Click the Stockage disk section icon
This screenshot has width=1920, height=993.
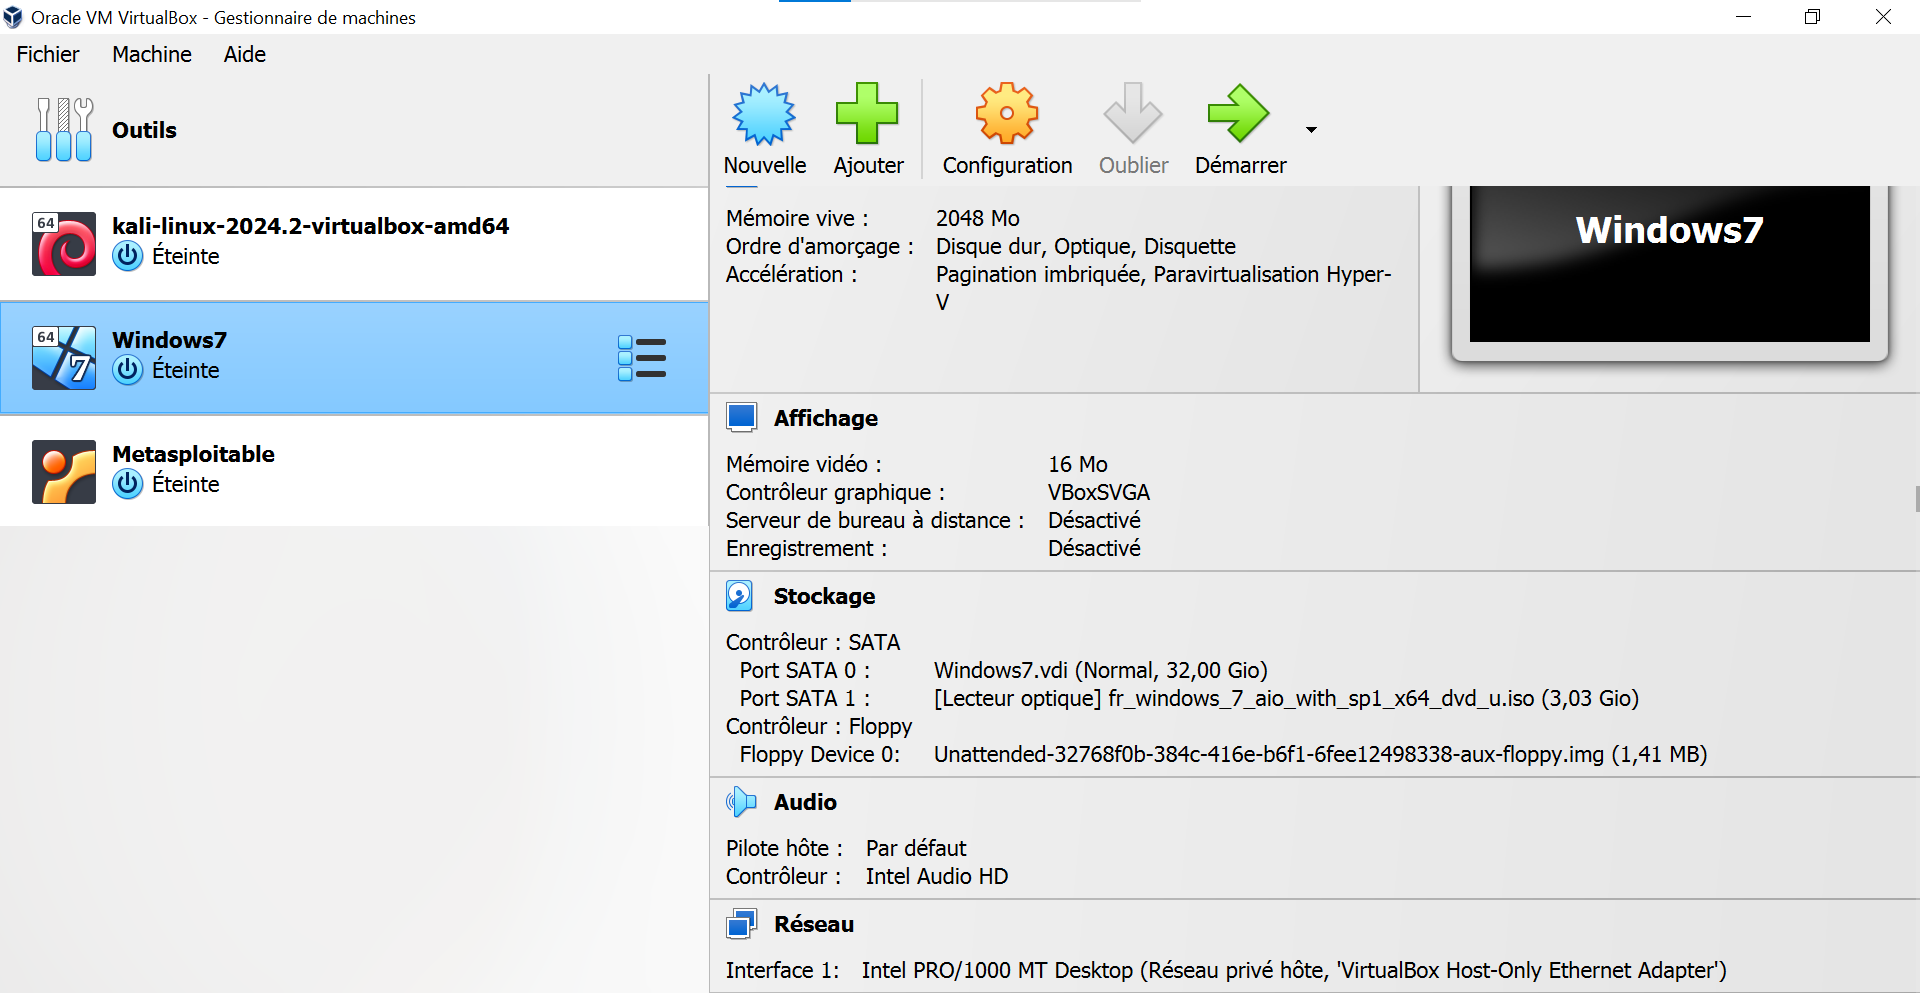click(740, 595)
